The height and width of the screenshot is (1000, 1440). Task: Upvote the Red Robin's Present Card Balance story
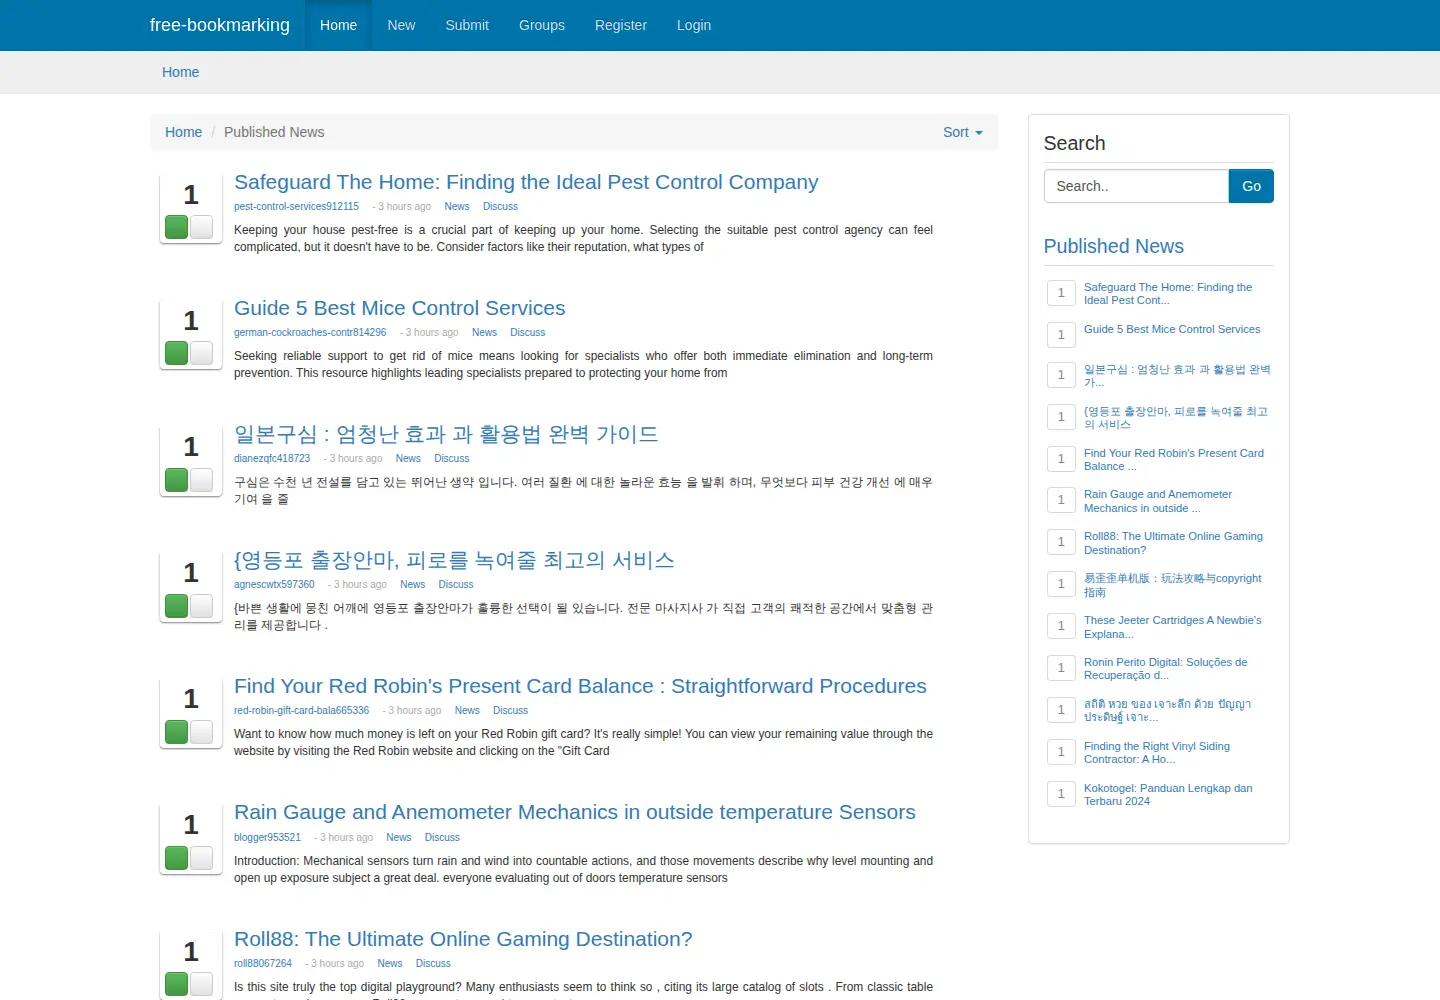[177, 732]
